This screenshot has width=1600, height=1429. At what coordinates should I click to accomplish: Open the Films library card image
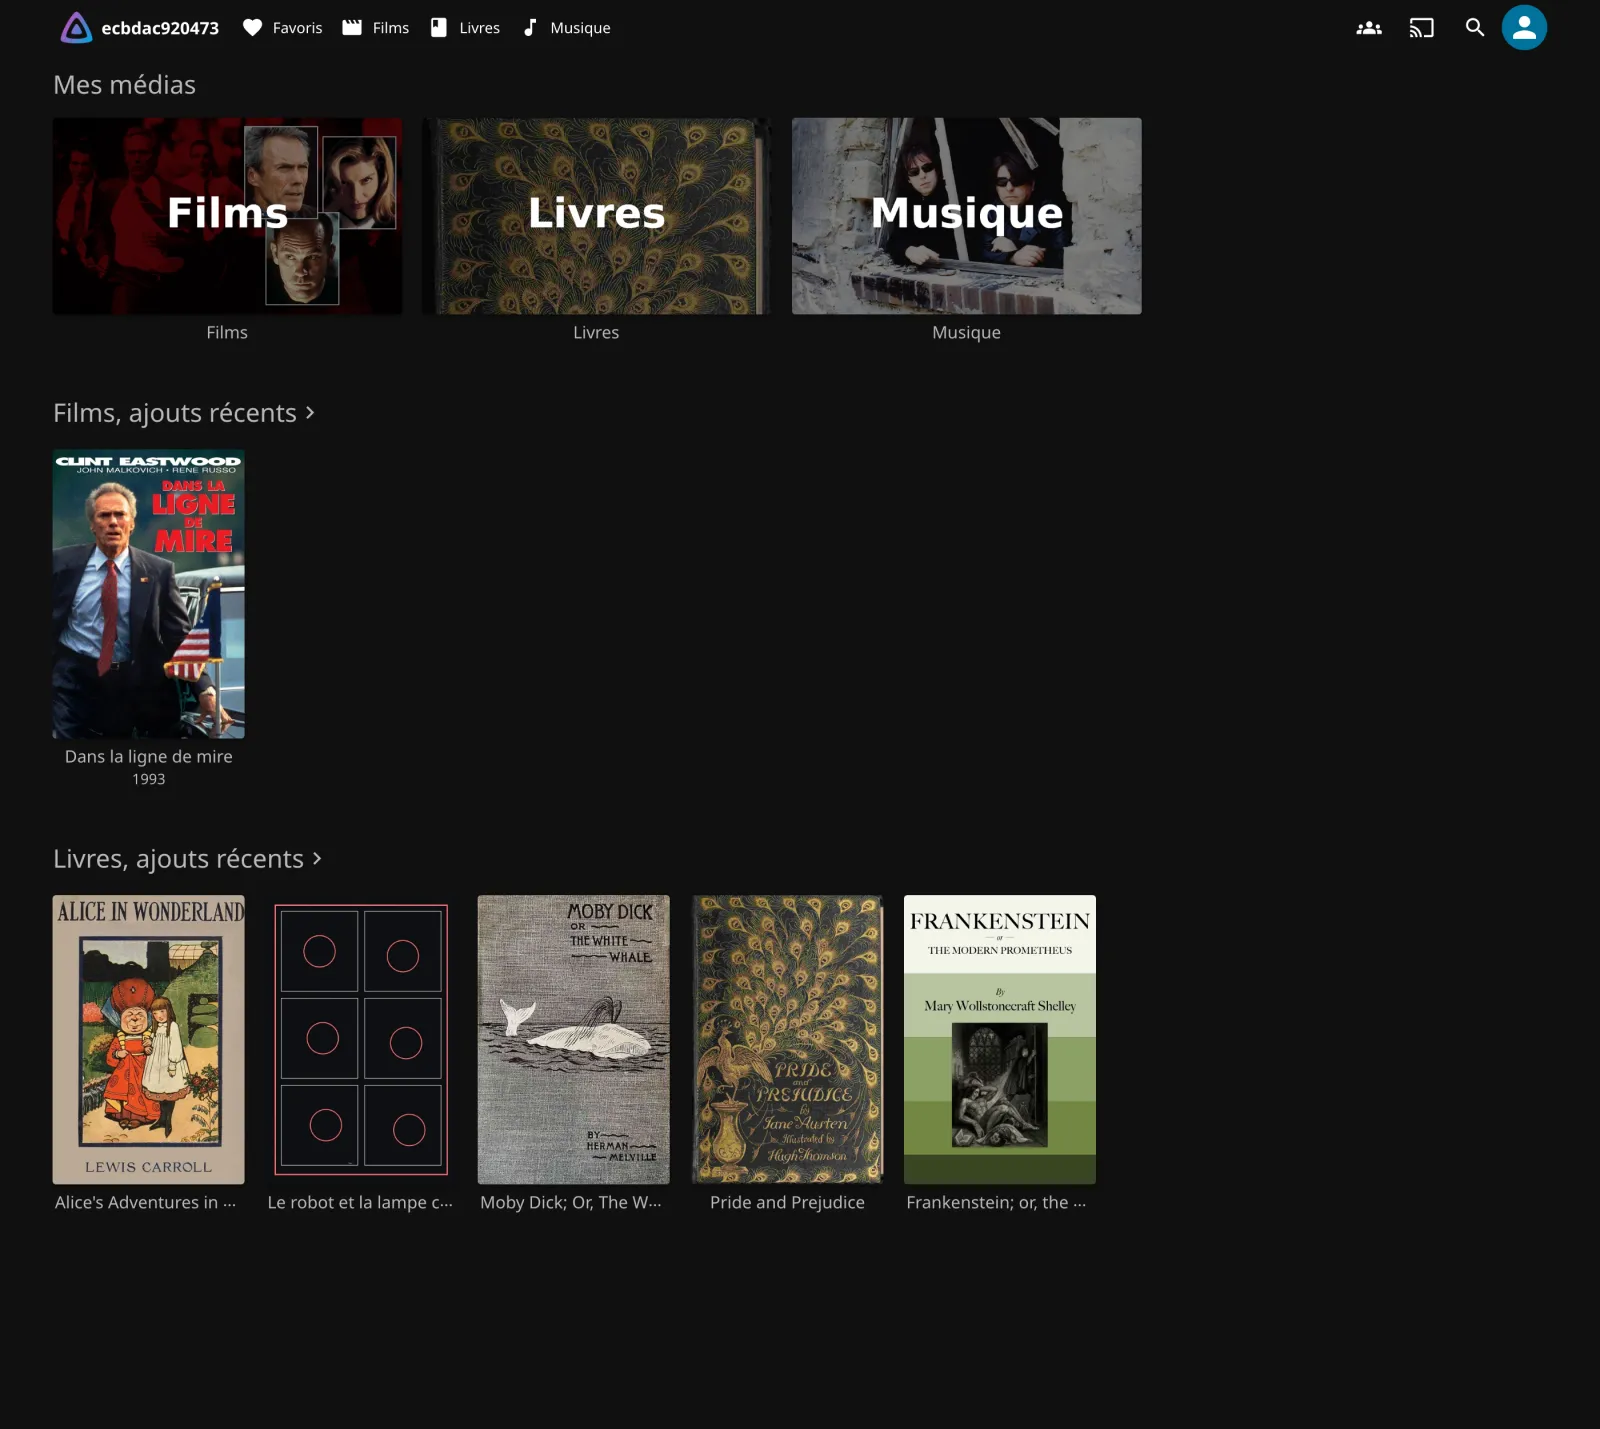click(x=227, y=216)
